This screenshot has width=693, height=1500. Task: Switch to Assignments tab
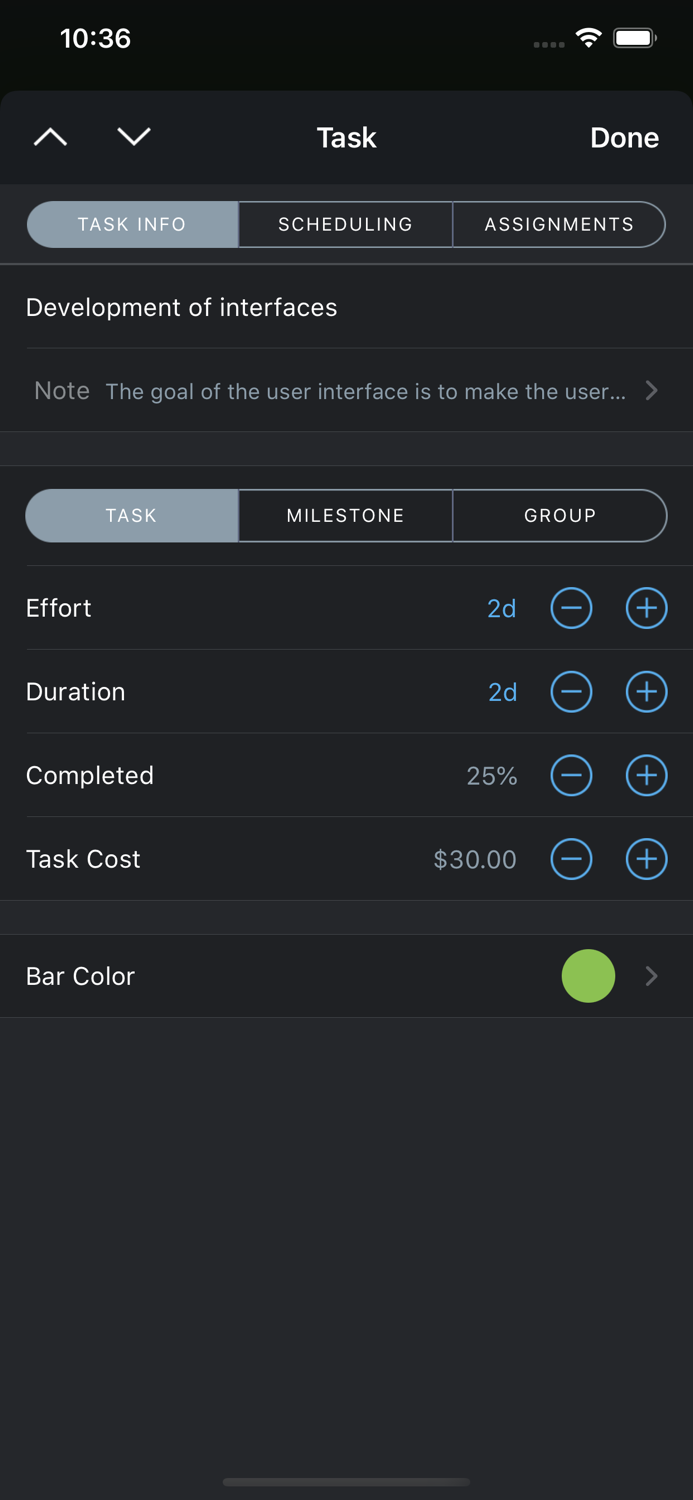tap(559, 224)
